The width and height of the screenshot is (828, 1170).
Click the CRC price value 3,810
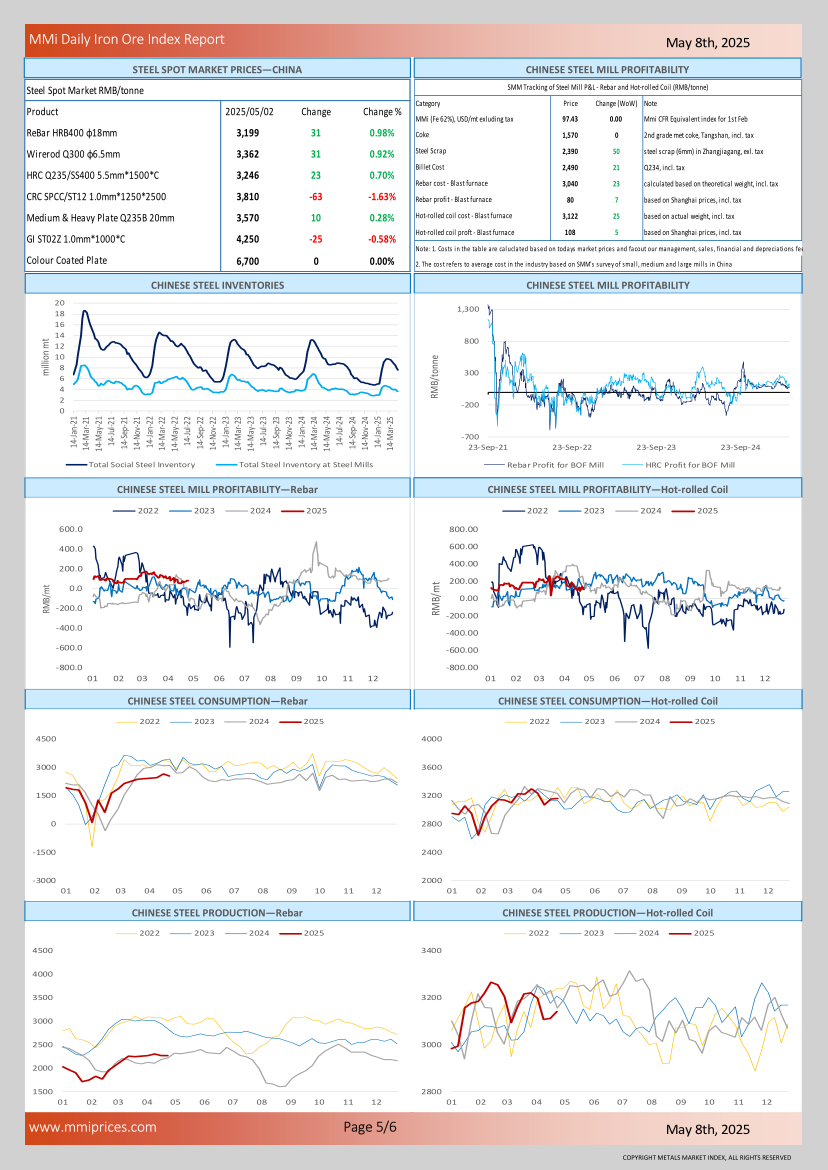pyautogui.click(x=248, y=197)
